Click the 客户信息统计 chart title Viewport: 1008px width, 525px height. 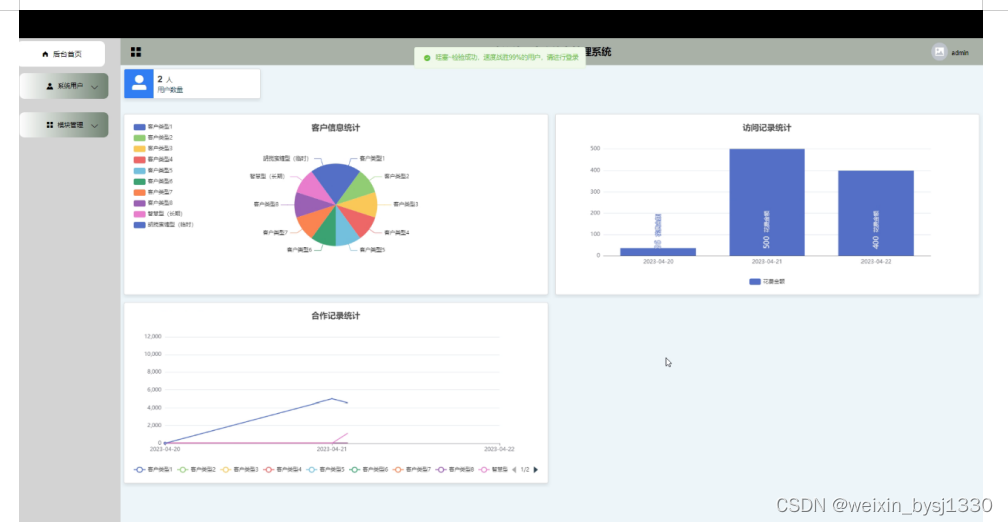(x=336, y=128)
